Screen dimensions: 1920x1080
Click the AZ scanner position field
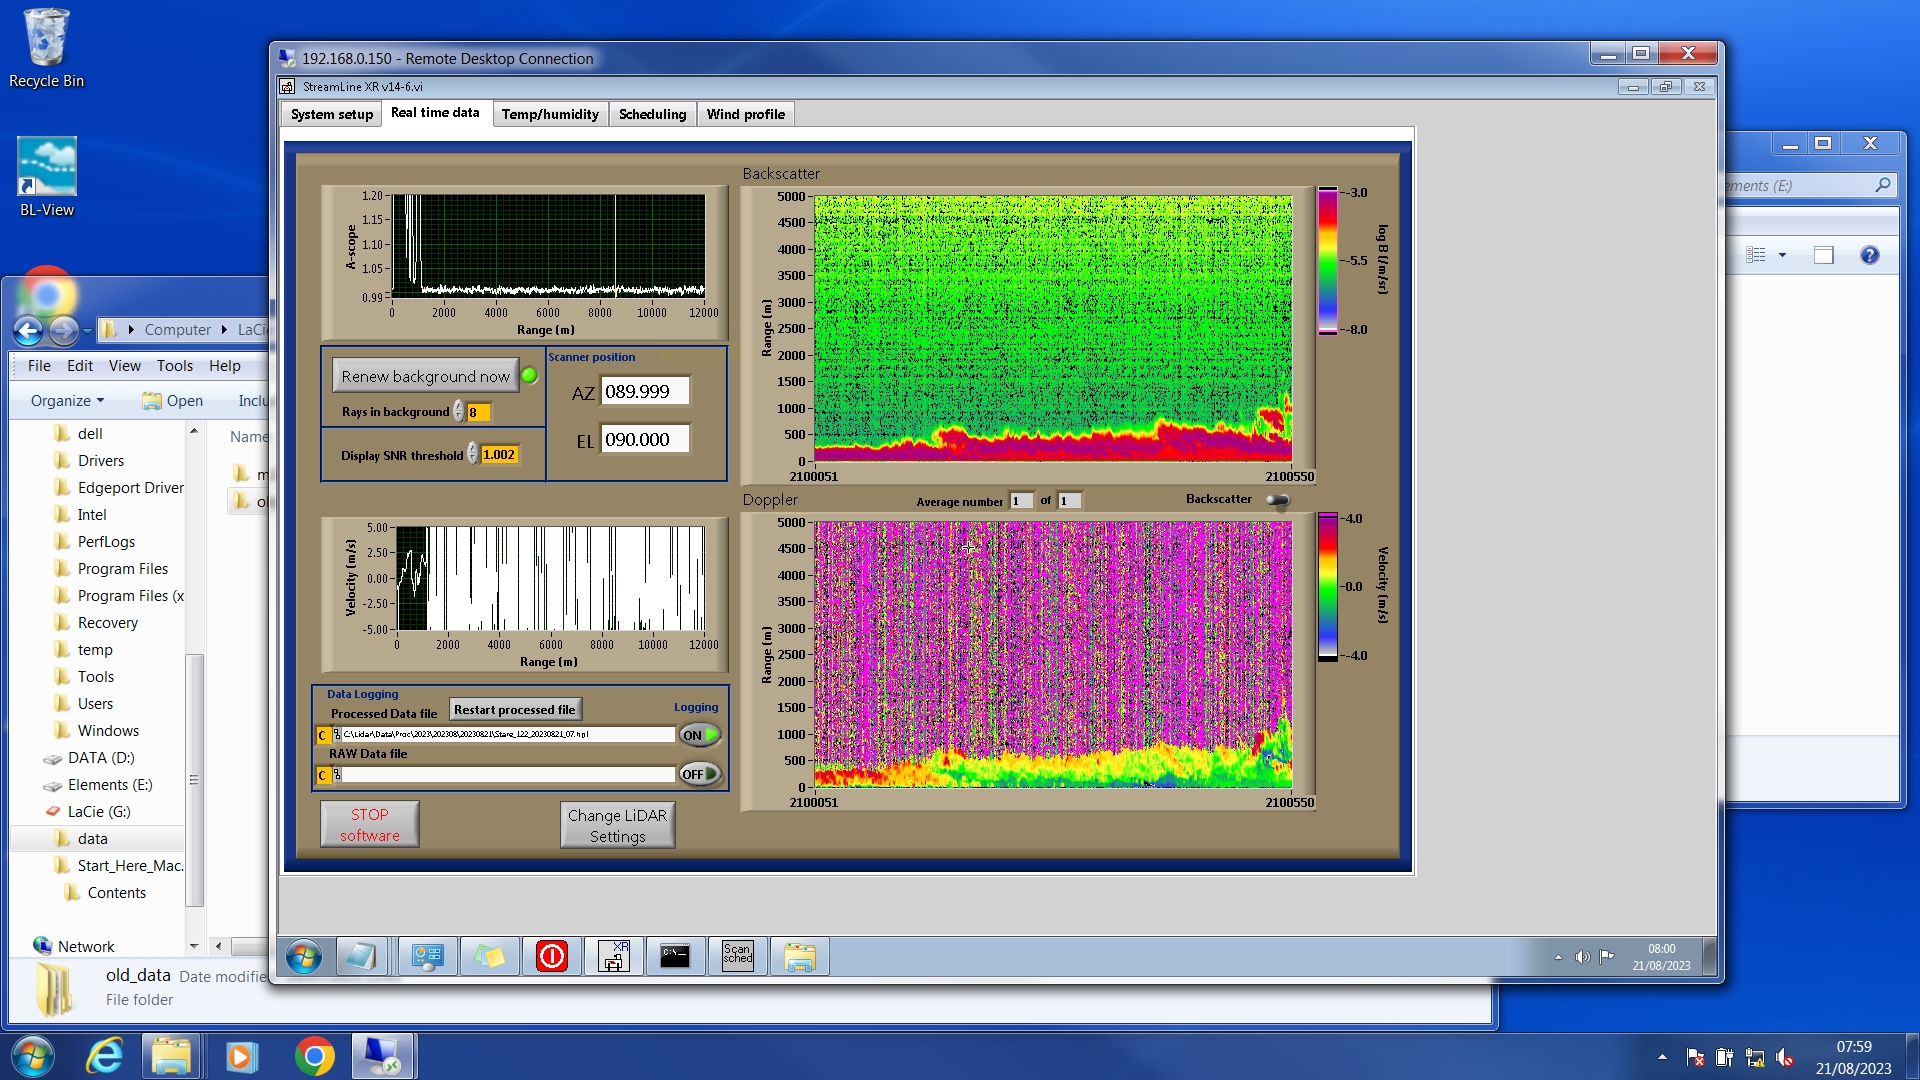(x=644, y=391)
